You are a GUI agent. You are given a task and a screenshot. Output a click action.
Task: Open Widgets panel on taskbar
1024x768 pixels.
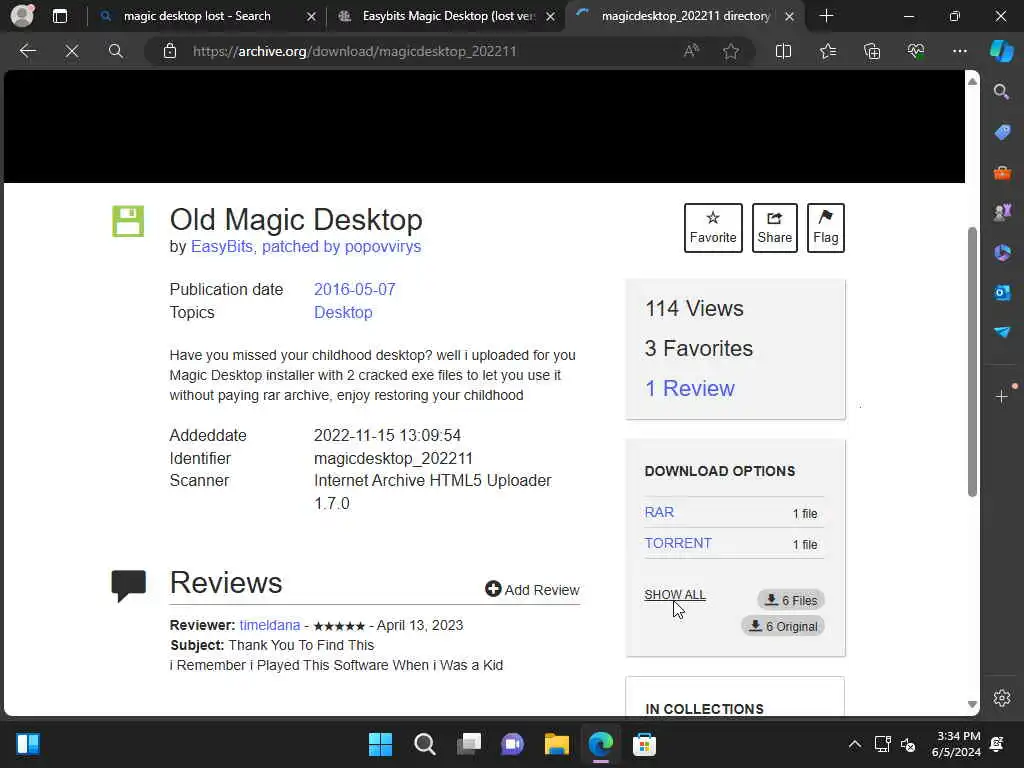click(x=28, y=744)
